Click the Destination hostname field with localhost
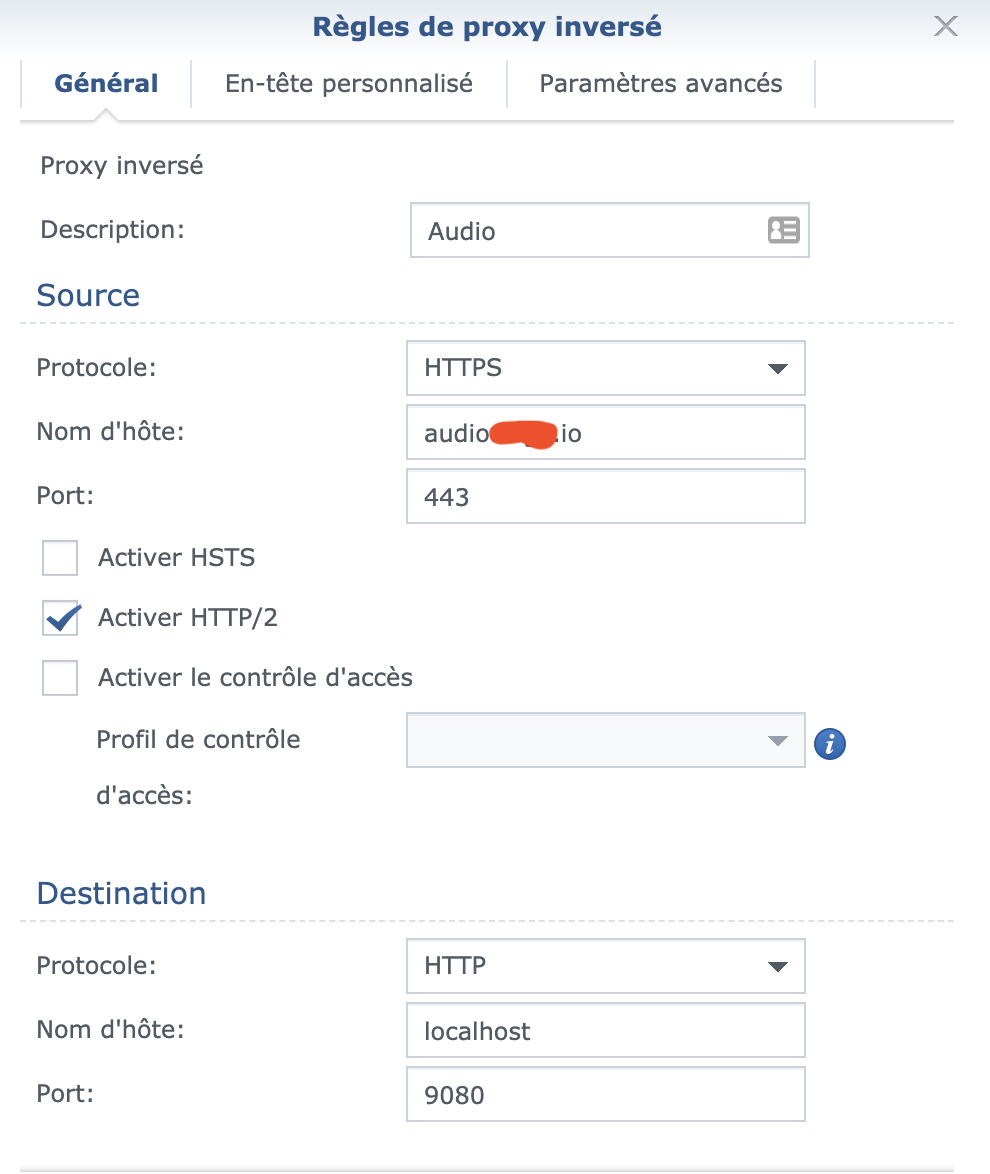The width and height of the screenshot is (990, 1174). pyautogui.click(x=605, y=1031)
